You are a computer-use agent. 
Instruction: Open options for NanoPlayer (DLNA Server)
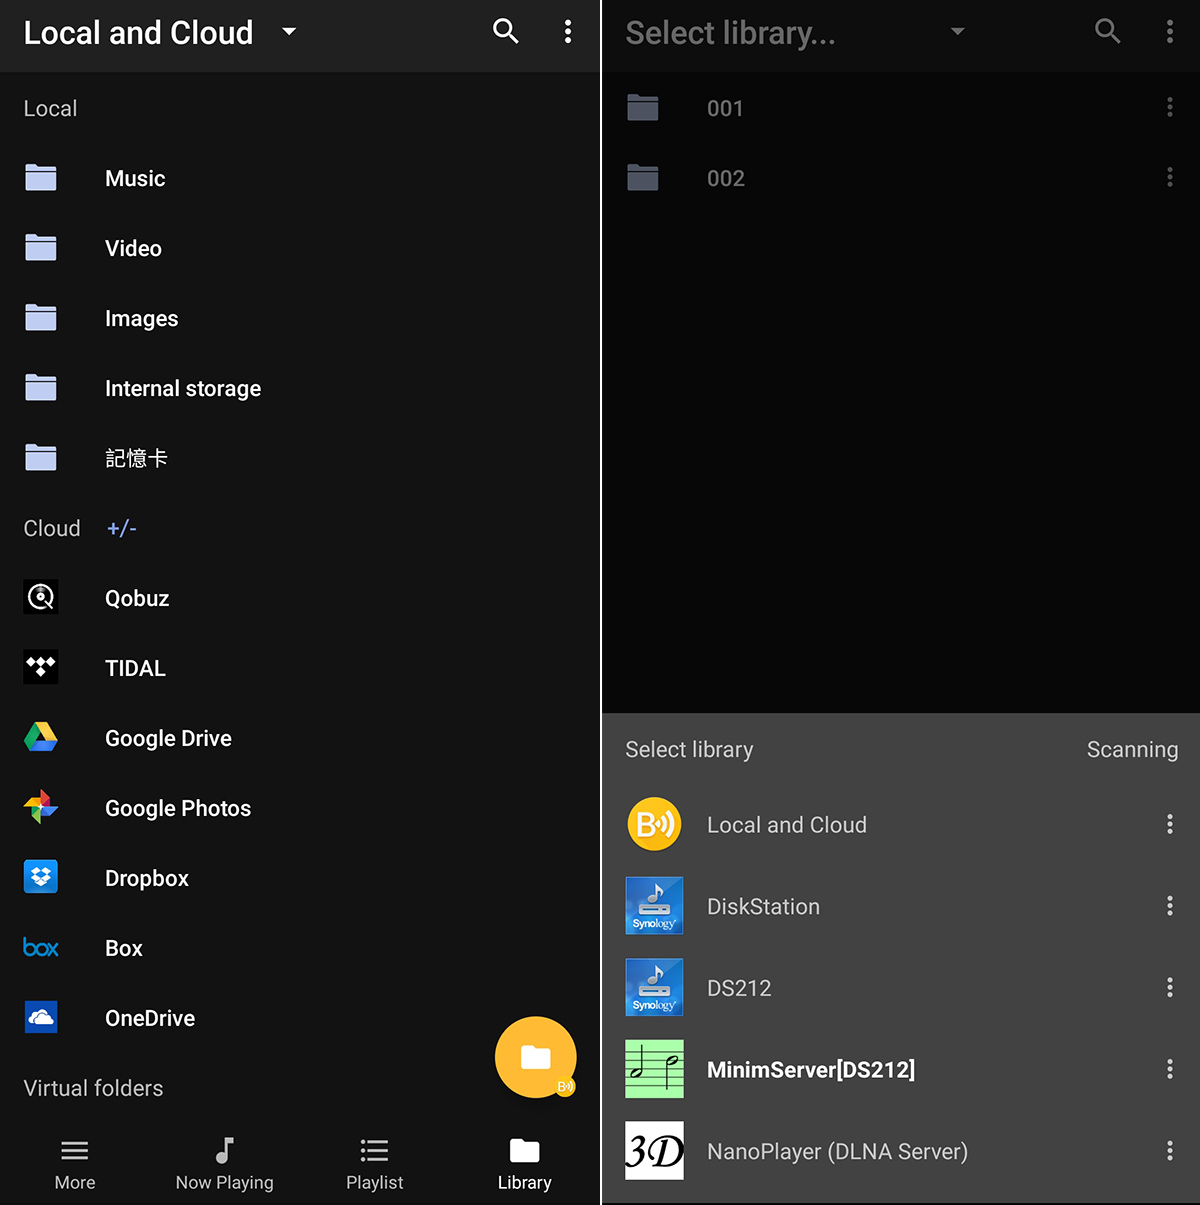(x=1170, y=1151)
